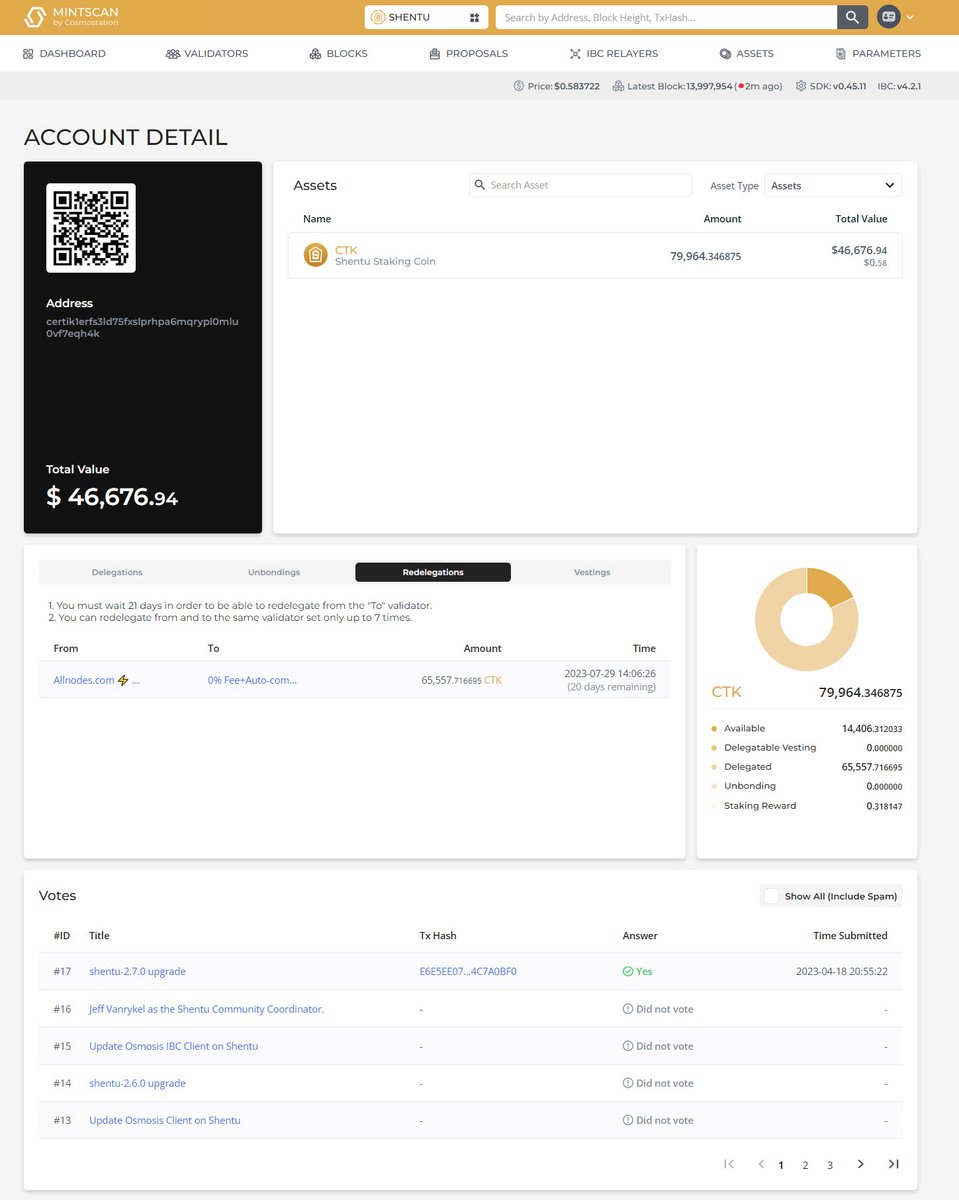
Task: Click the CTK donut chart
Action: (x=807, y=619)
